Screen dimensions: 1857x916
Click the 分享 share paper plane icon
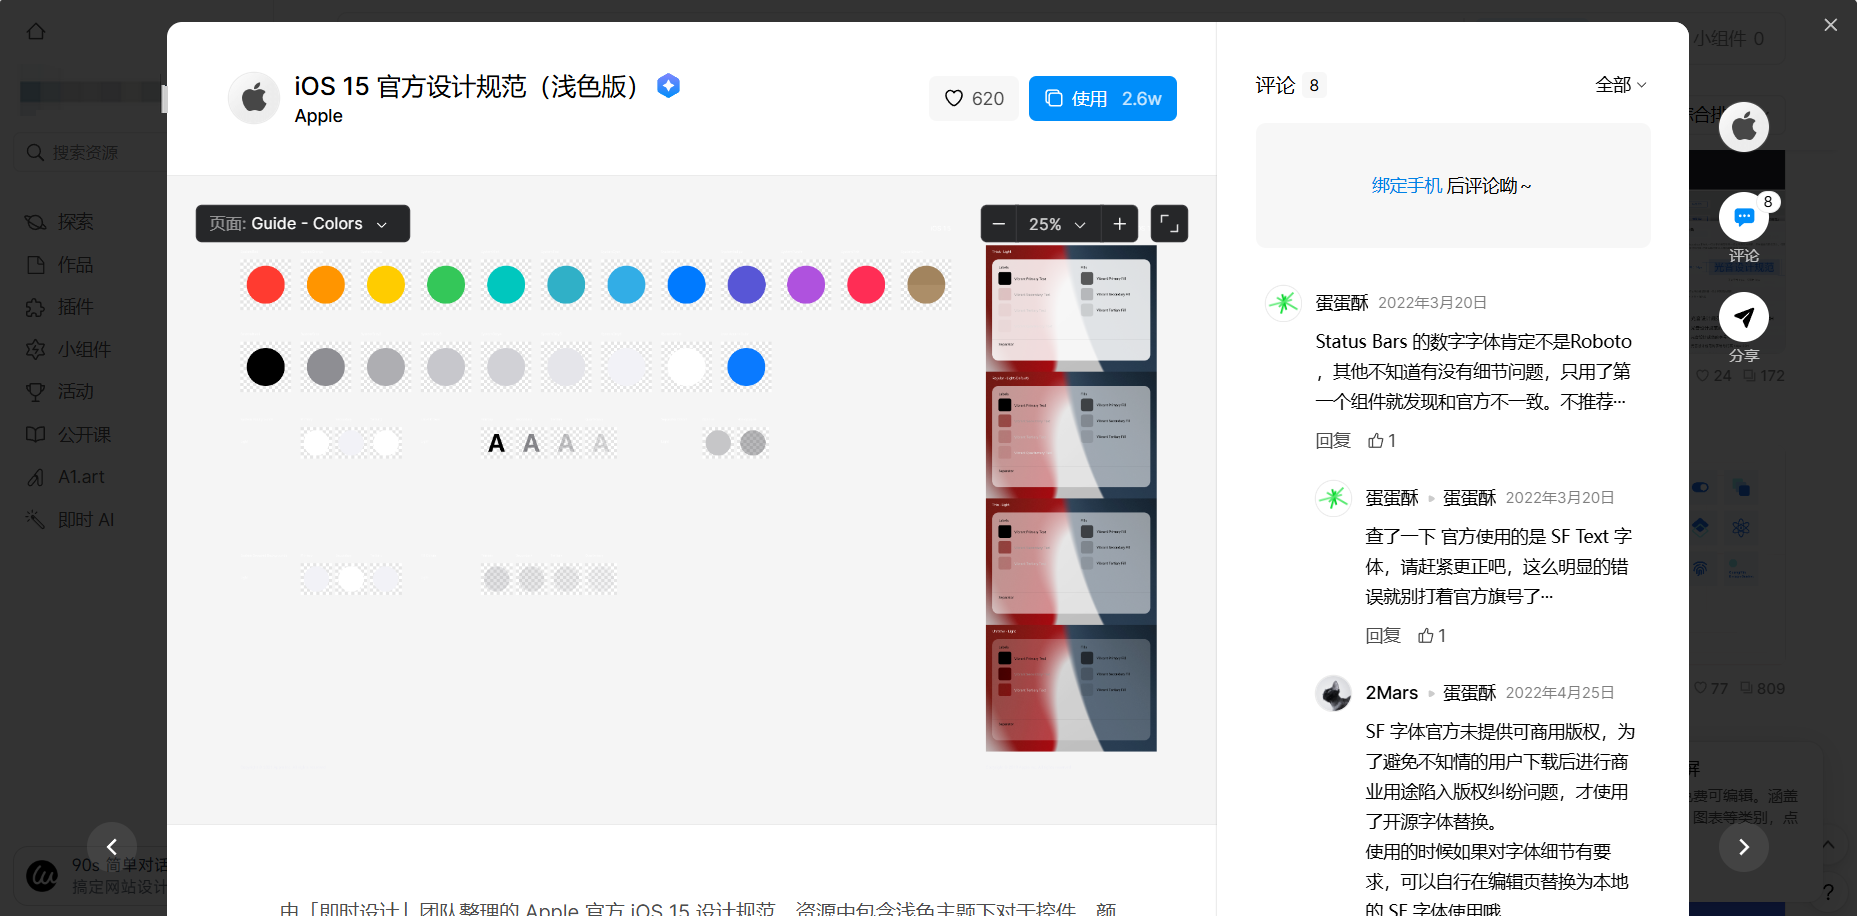pyautogui.click(x=1744, y=317)
